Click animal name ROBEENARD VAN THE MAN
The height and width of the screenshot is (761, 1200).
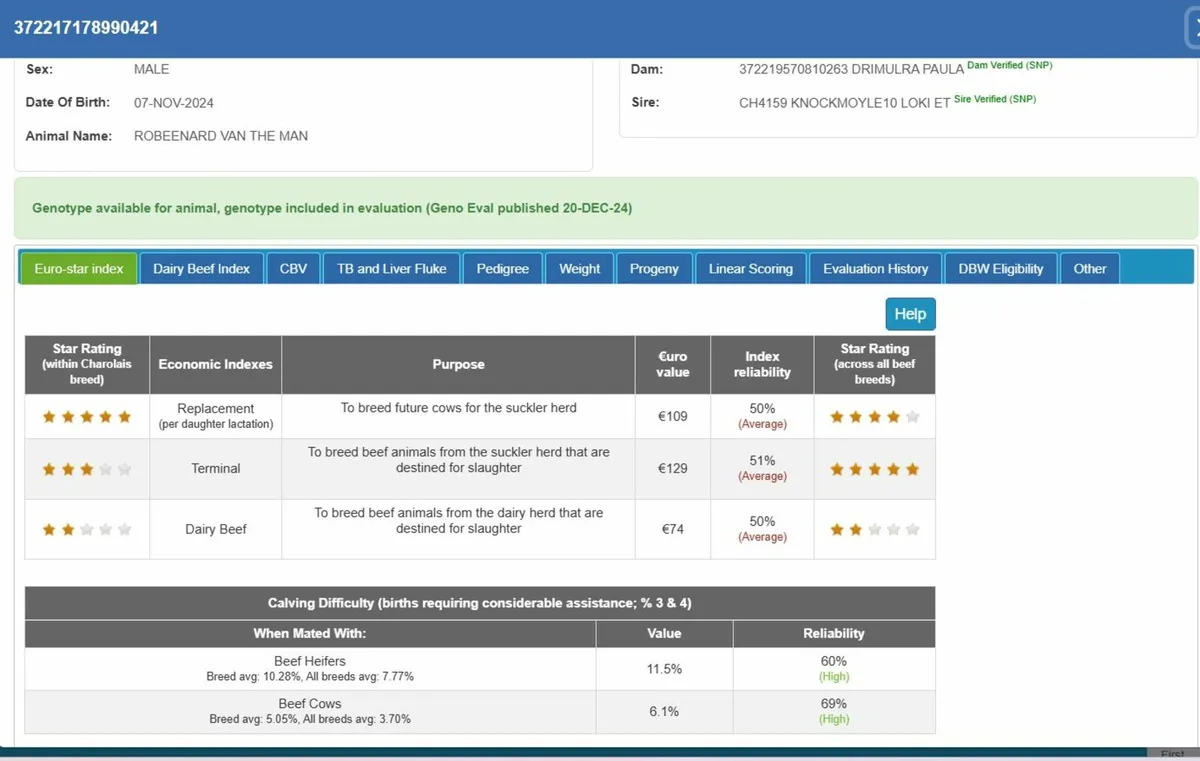[x=221, y=136]
